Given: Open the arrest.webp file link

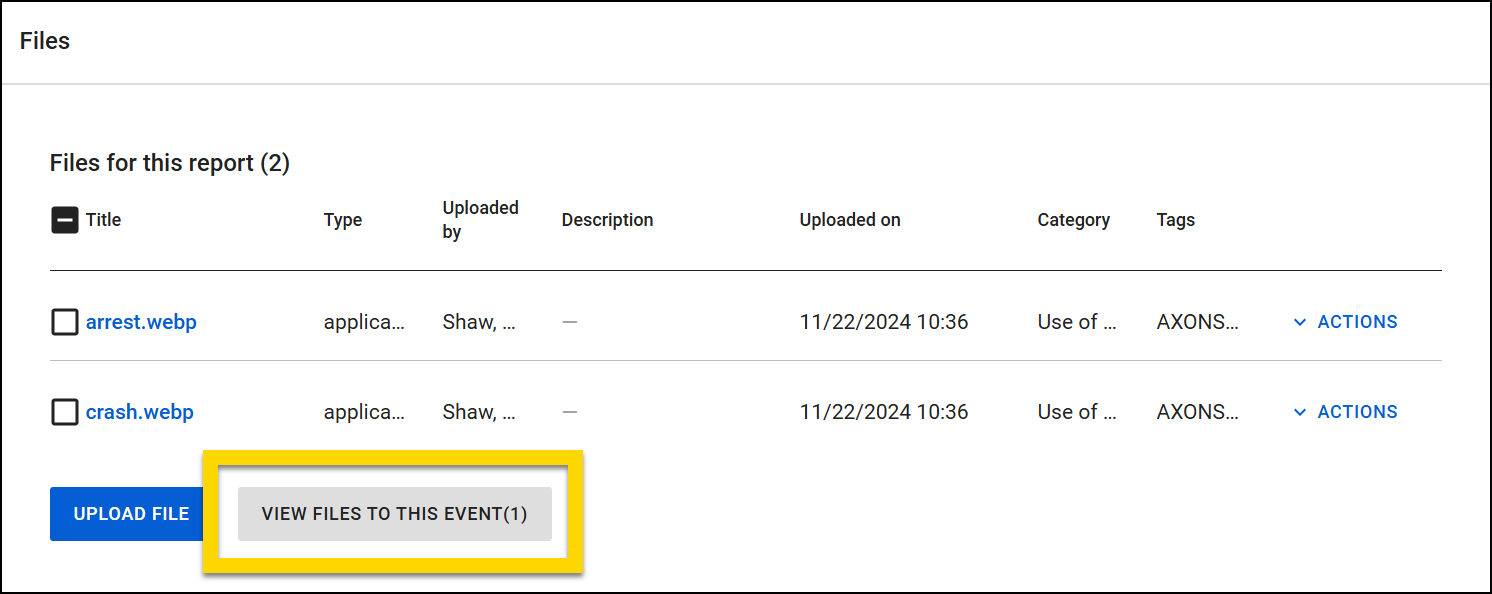Looking at the screenshot, I should pos(141,321).
